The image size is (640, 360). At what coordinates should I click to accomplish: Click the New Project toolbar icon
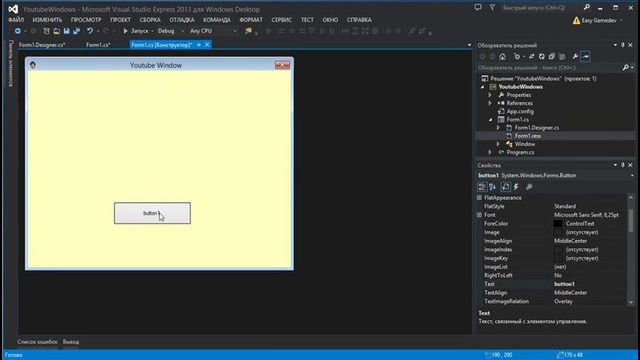pos(46,31)
